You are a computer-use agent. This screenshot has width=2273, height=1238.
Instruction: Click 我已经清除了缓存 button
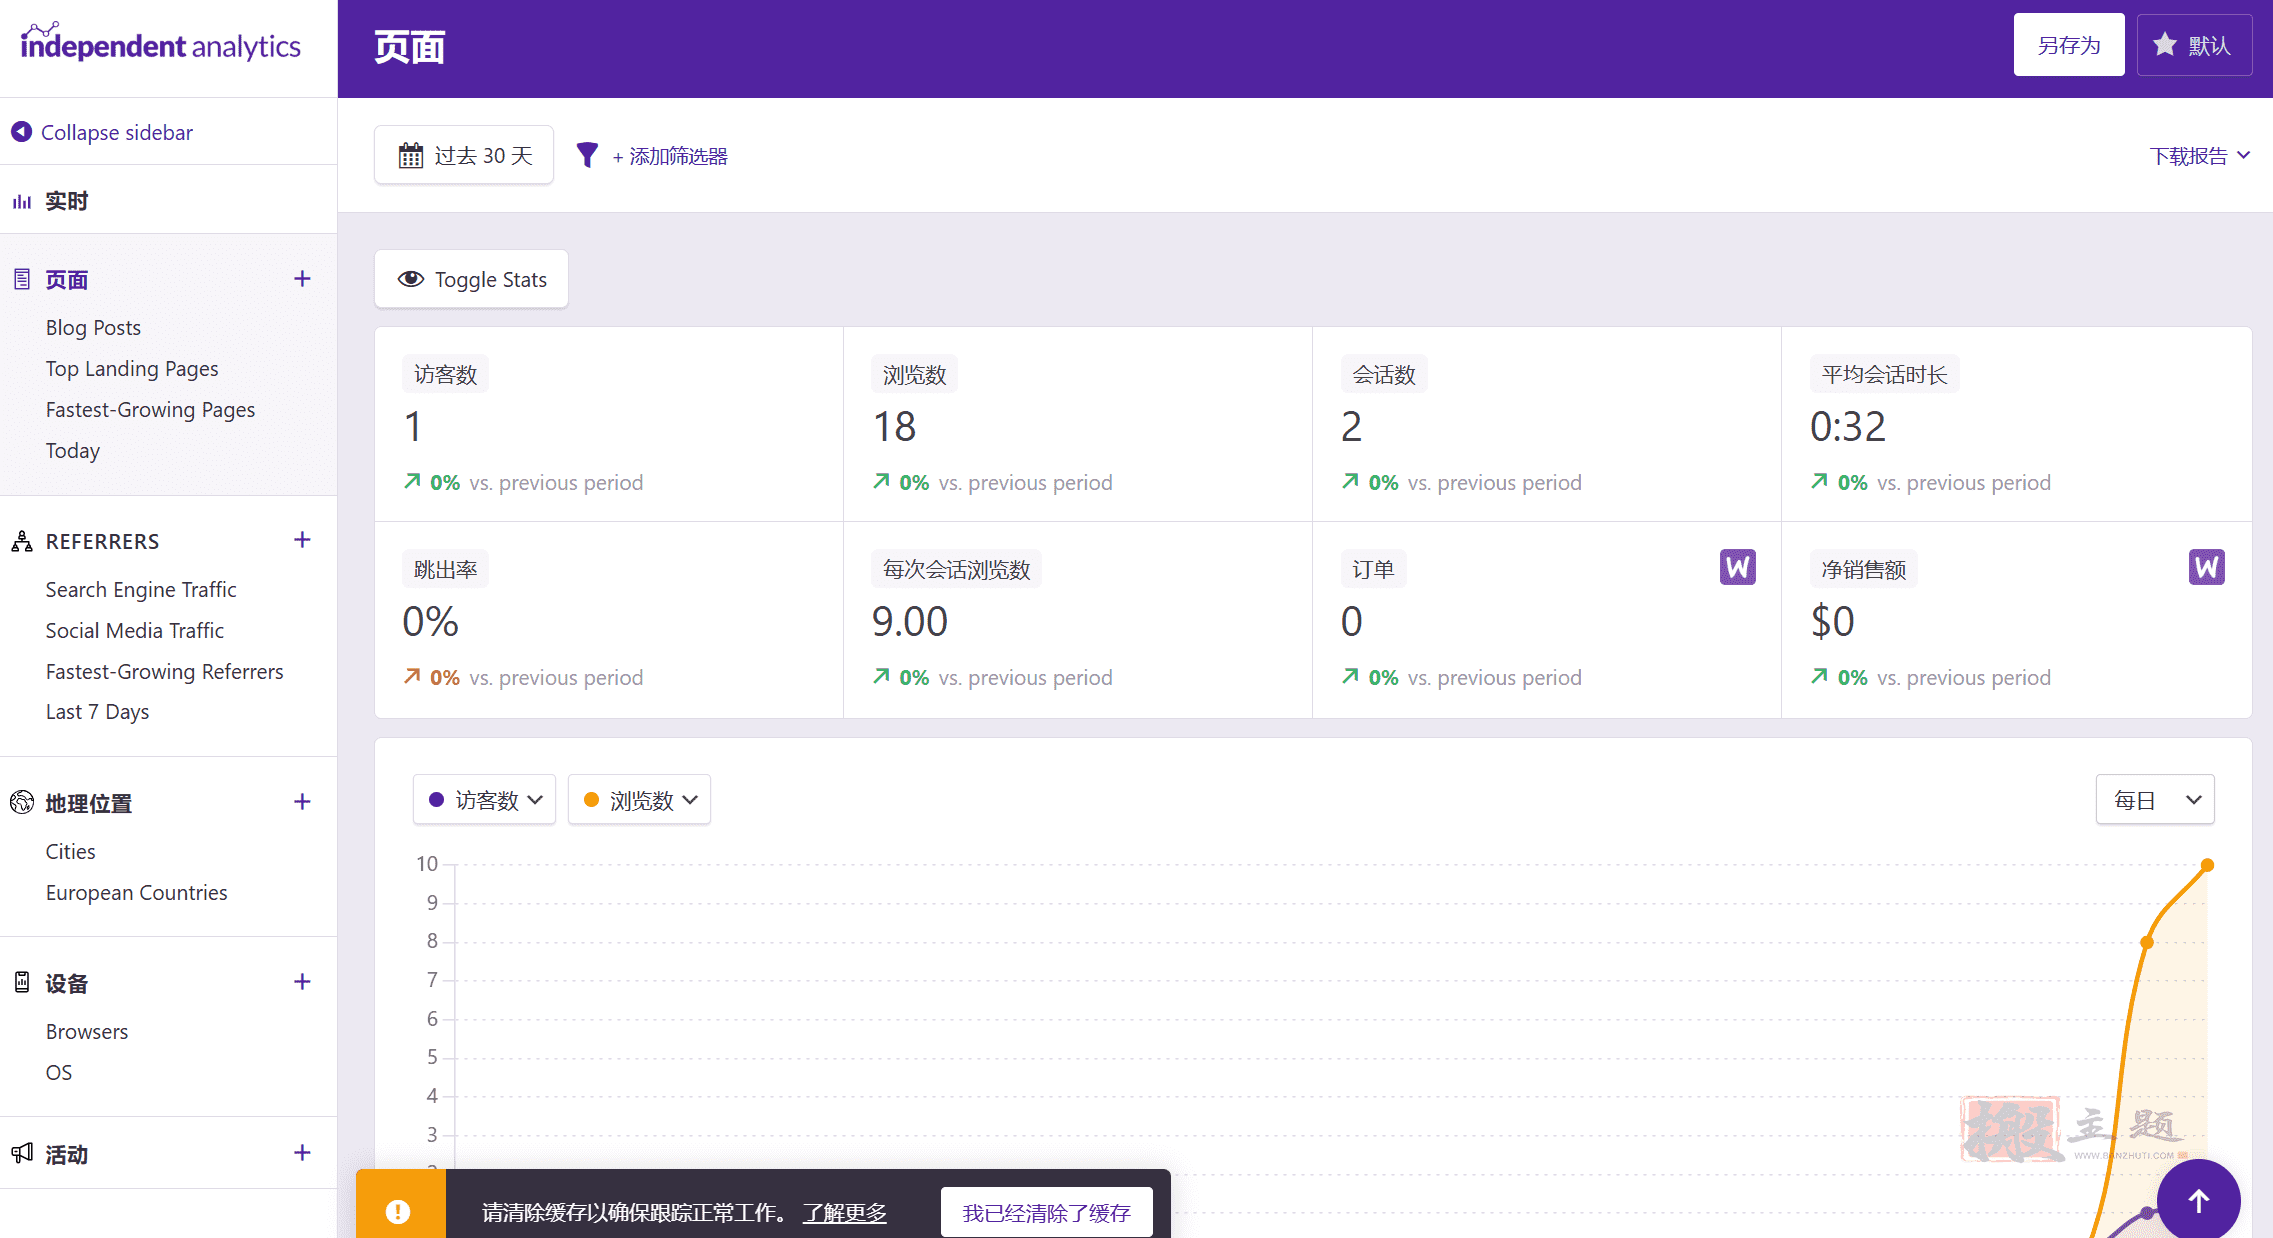click(1046, 1212)
